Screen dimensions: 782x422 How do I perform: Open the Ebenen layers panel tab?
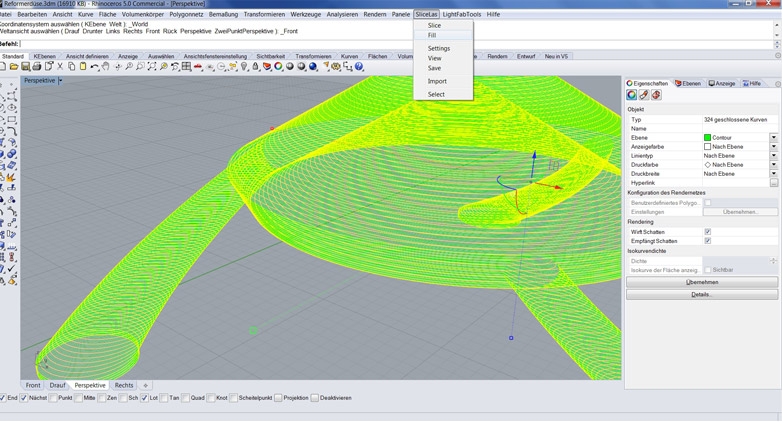click(x=688, y=84)
